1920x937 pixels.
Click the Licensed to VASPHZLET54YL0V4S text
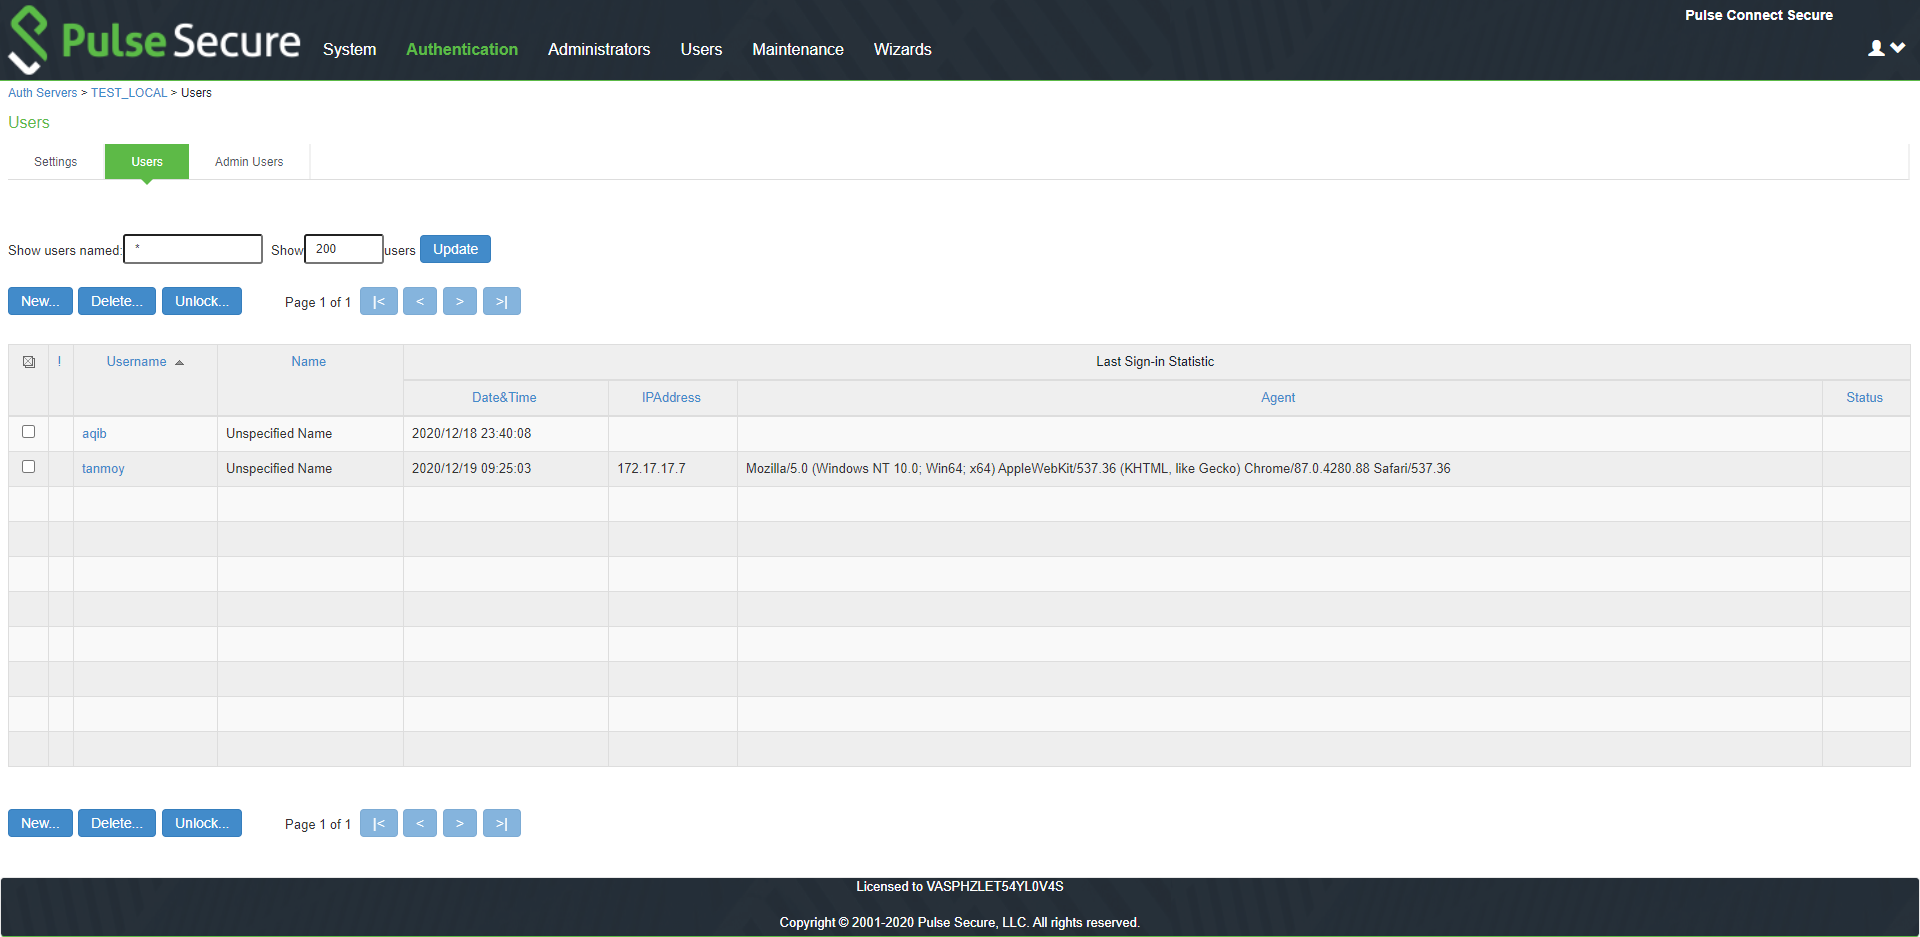tap(960, 887)
